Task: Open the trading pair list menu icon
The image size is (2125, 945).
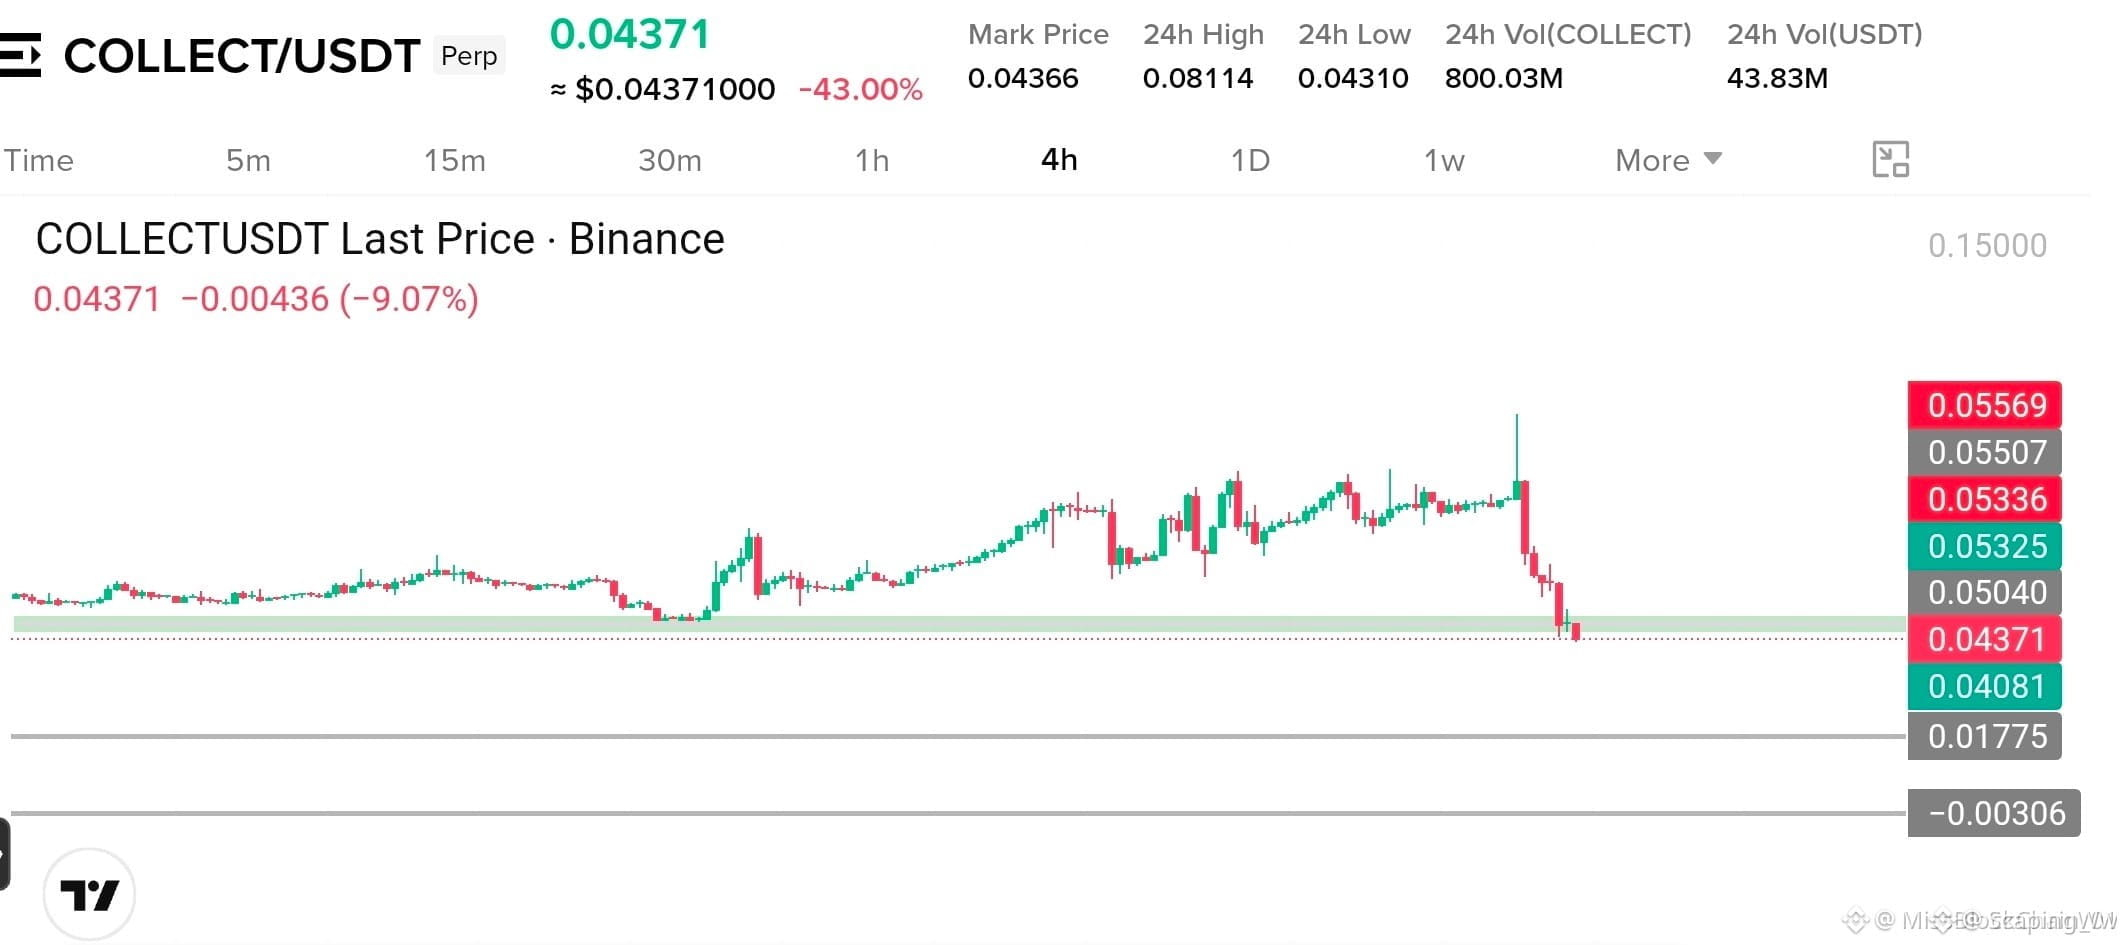Action: pyautogui.click(x=20, y=55)
